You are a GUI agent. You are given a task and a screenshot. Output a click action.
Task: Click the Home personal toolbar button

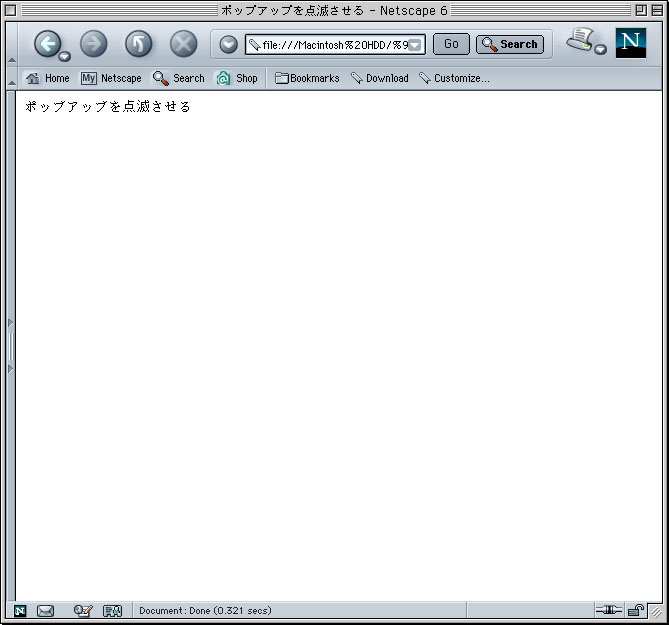[47, 78]
